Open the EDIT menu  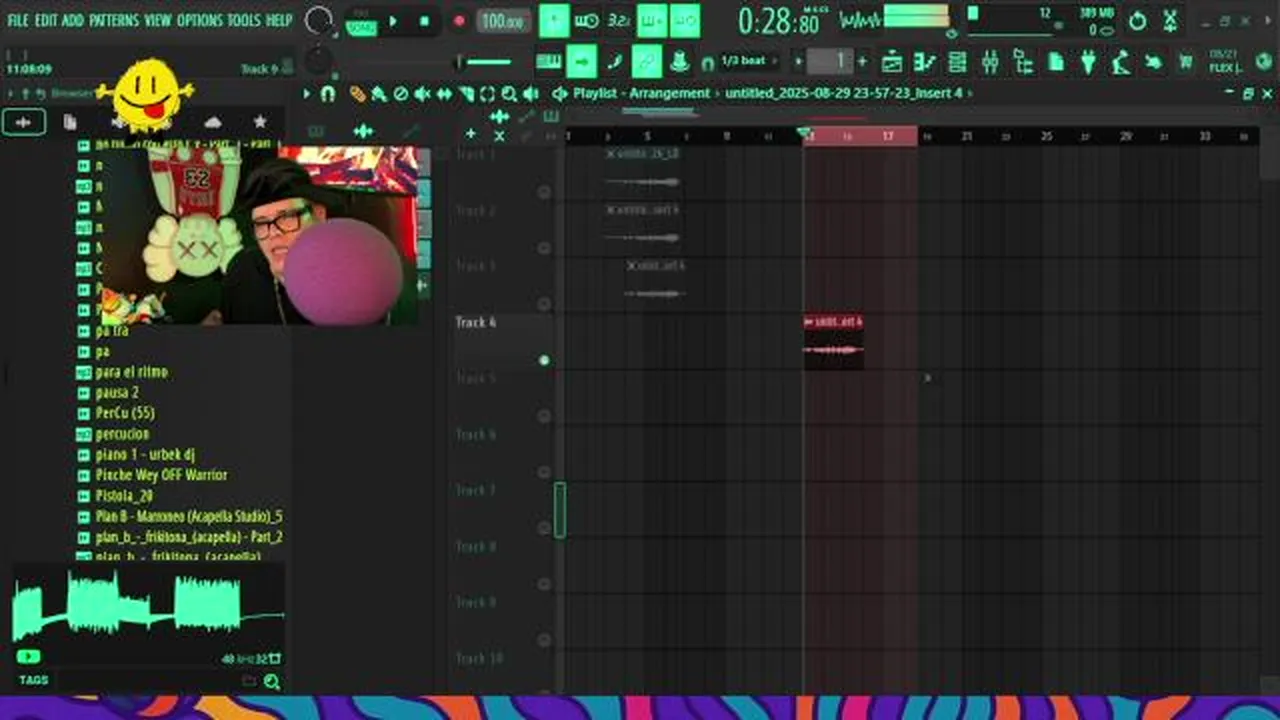(x=46, y=20)
